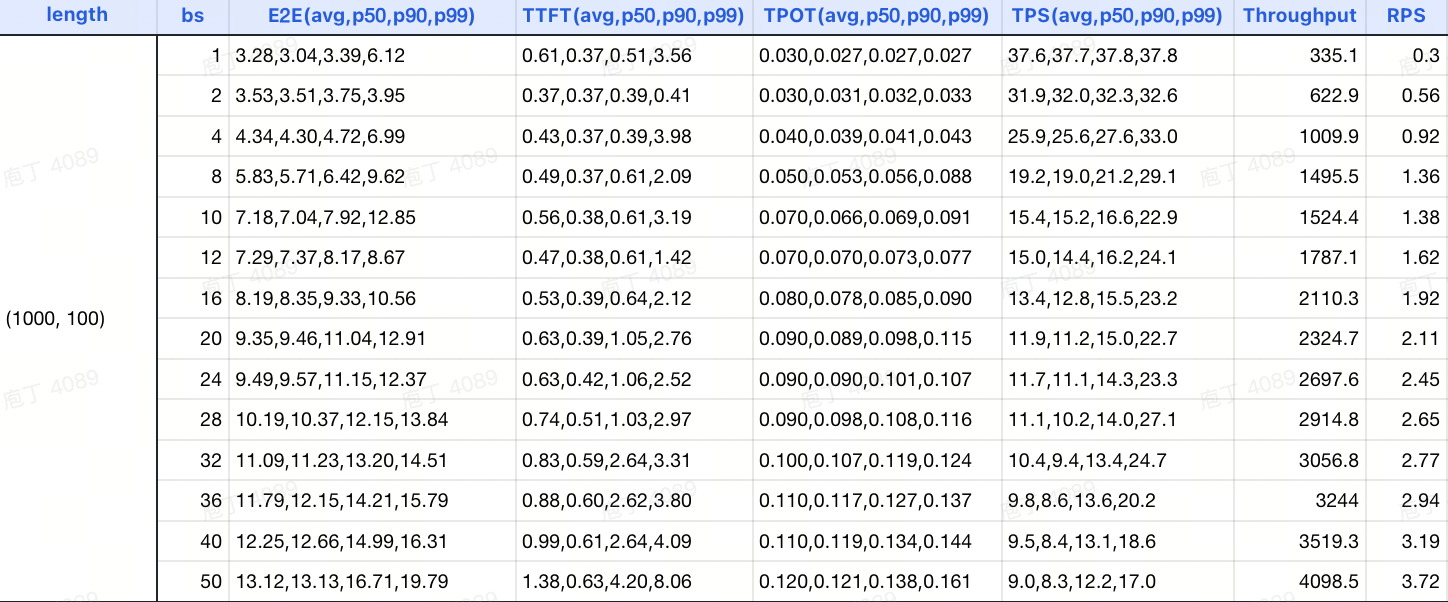Click the bs cell with value 16
Screen dimensions: 1448x602
pyautogui.click(x=210, y=299)
